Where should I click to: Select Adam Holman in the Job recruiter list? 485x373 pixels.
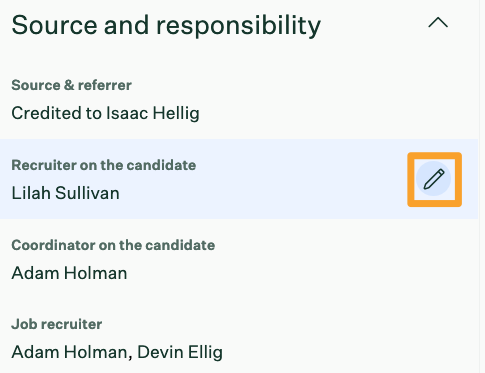point(69,352)
